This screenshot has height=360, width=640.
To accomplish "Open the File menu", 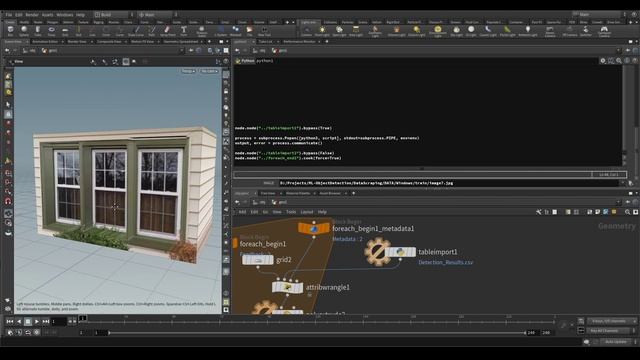I will [9, 15].
